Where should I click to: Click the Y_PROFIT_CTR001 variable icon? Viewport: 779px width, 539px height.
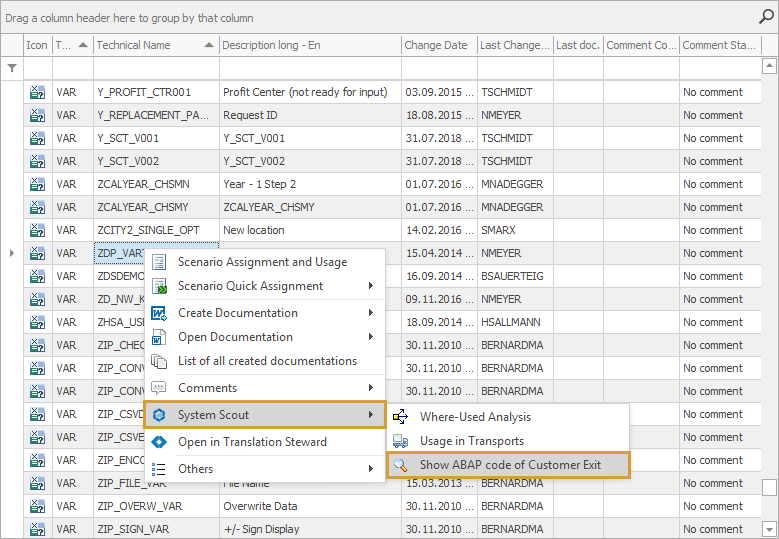(37, 92)
